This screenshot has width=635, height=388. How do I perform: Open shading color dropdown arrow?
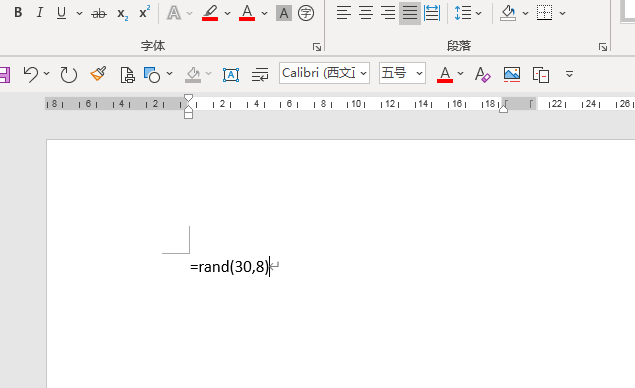(x=526, y=13)
